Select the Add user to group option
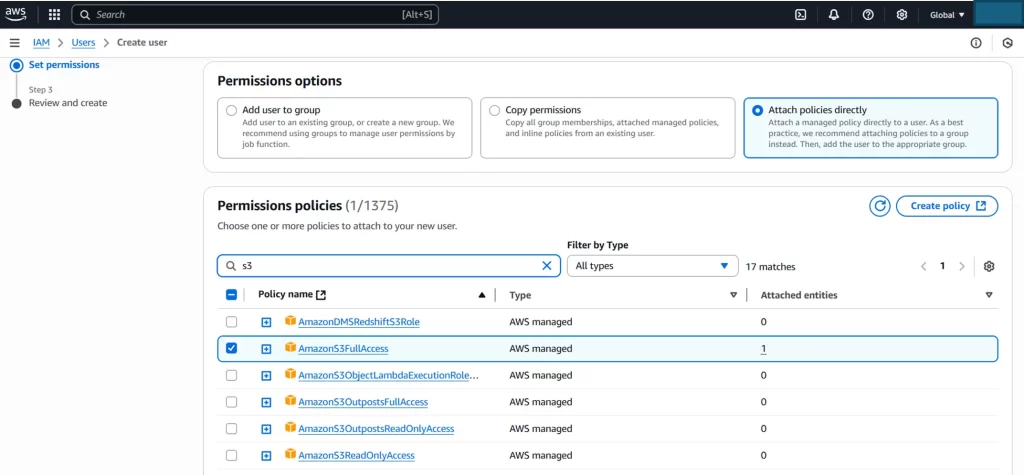This screenshot has width=1024, height=475. point(231,110)
